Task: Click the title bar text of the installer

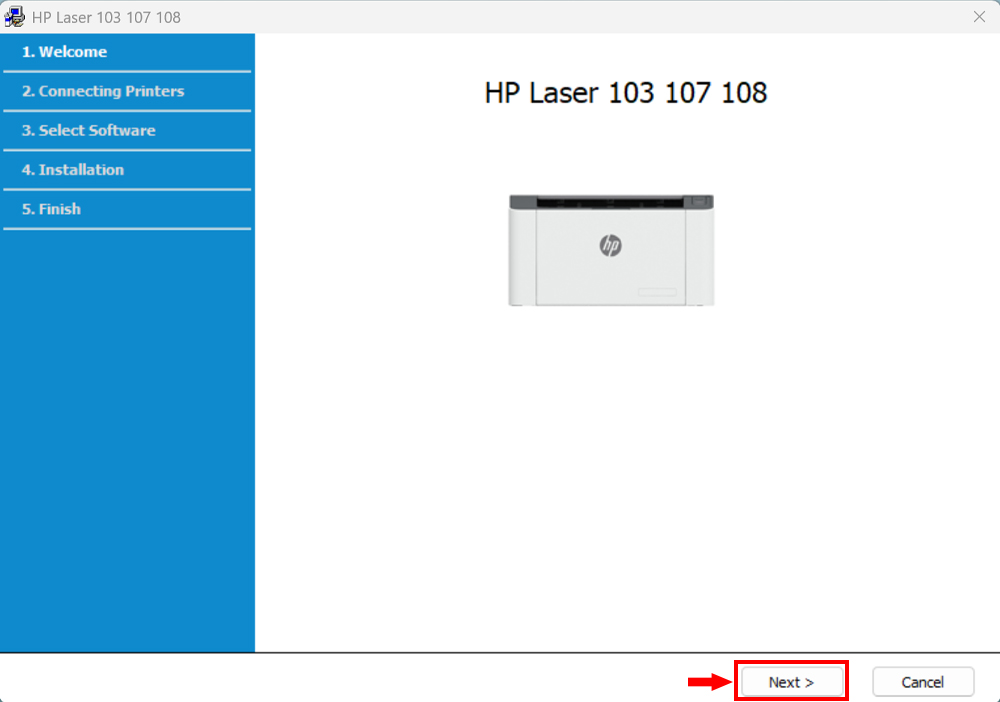Action: click(103, 16)
